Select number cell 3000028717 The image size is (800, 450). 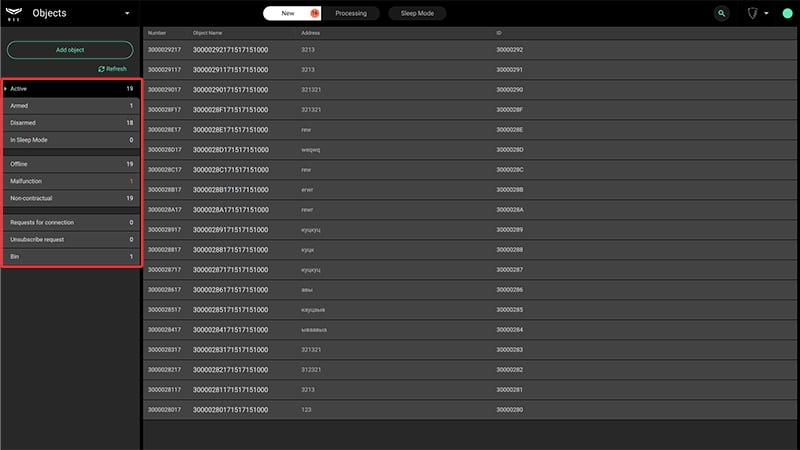point(164,270)
